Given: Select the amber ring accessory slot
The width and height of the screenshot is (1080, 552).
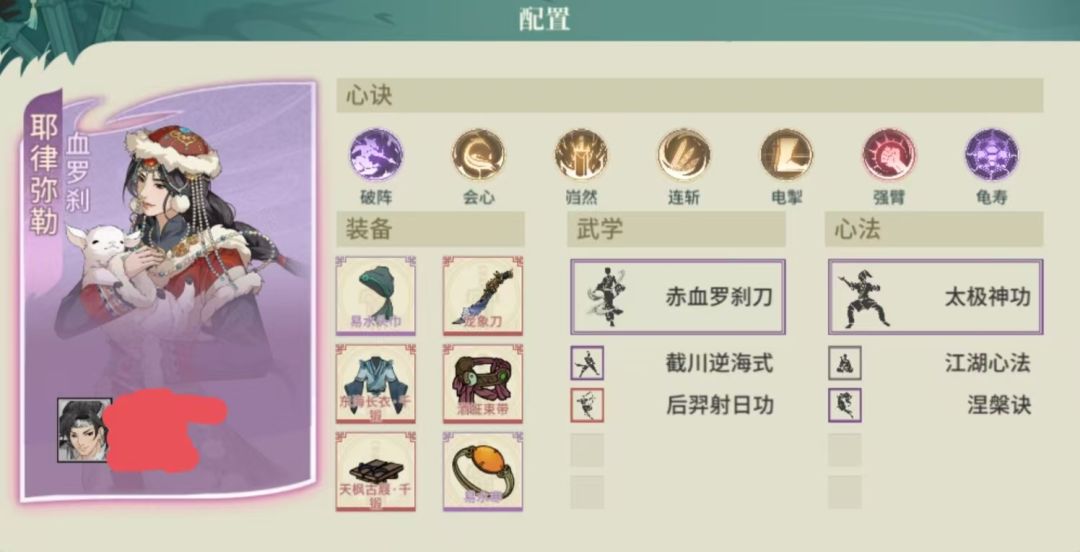Looking at the screenshot, I should (x=483, y=471).
